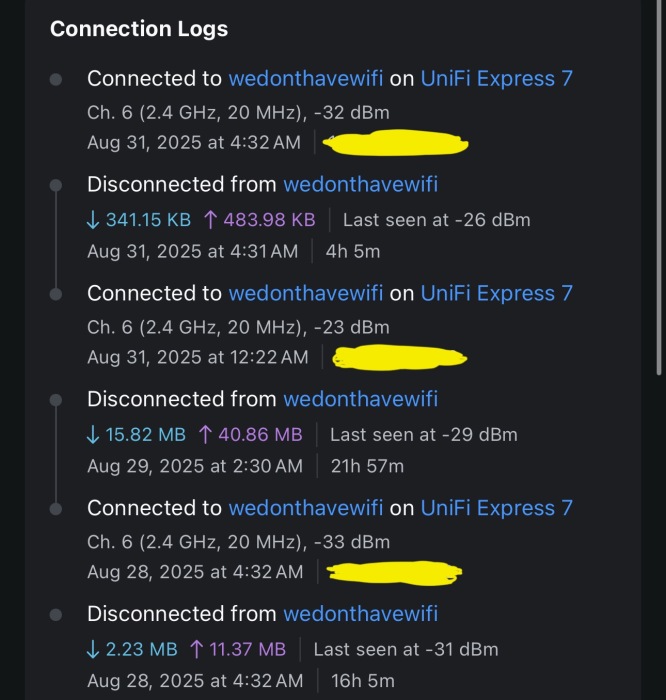Click the download arrow beside 15.82 MB
Screen dimensions: 666x700
93,435
